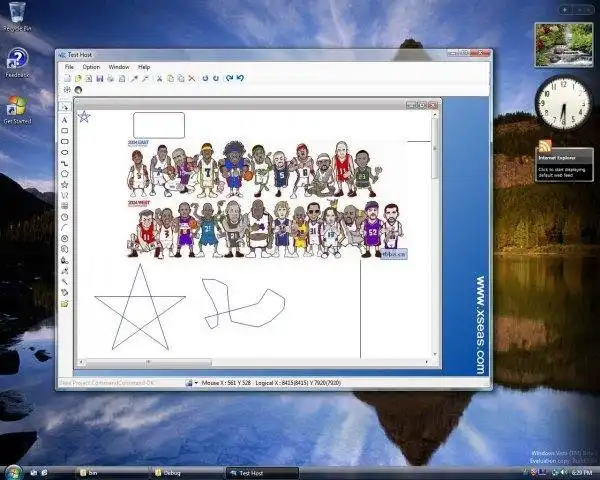Click the settings gear icon in second toolbar row
Viewport: 600px width, 480px height.
click(67, 90)
